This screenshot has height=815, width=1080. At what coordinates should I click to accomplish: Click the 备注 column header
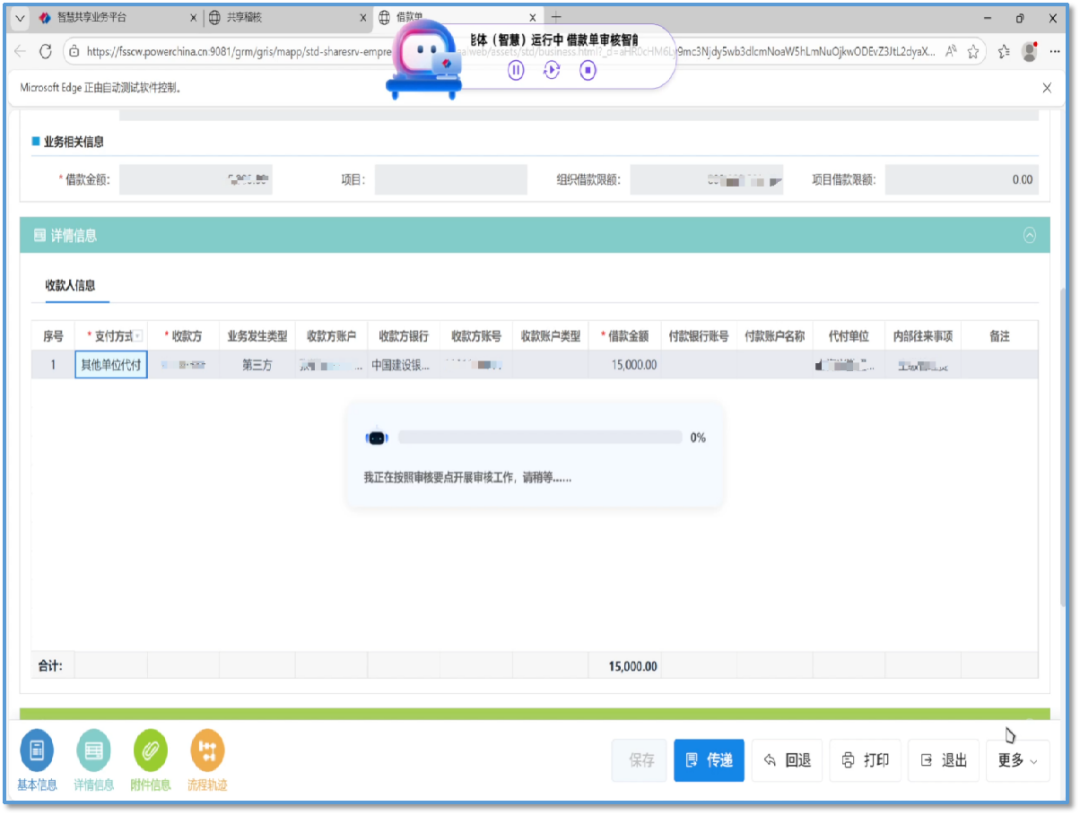(x=999, y=336)
